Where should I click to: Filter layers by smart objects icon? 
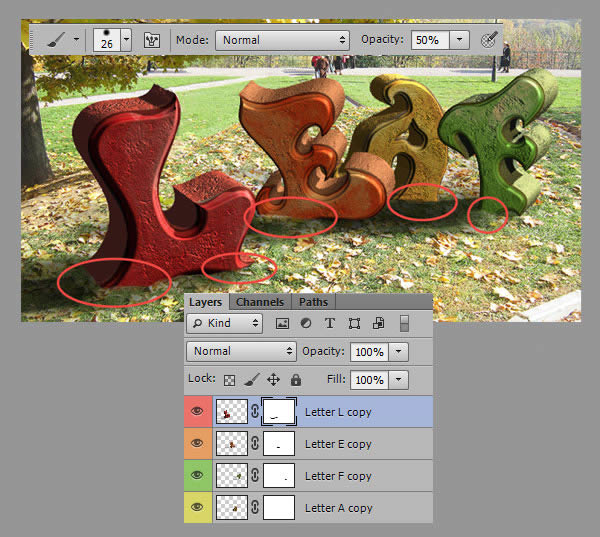click(x=378, y=324)
